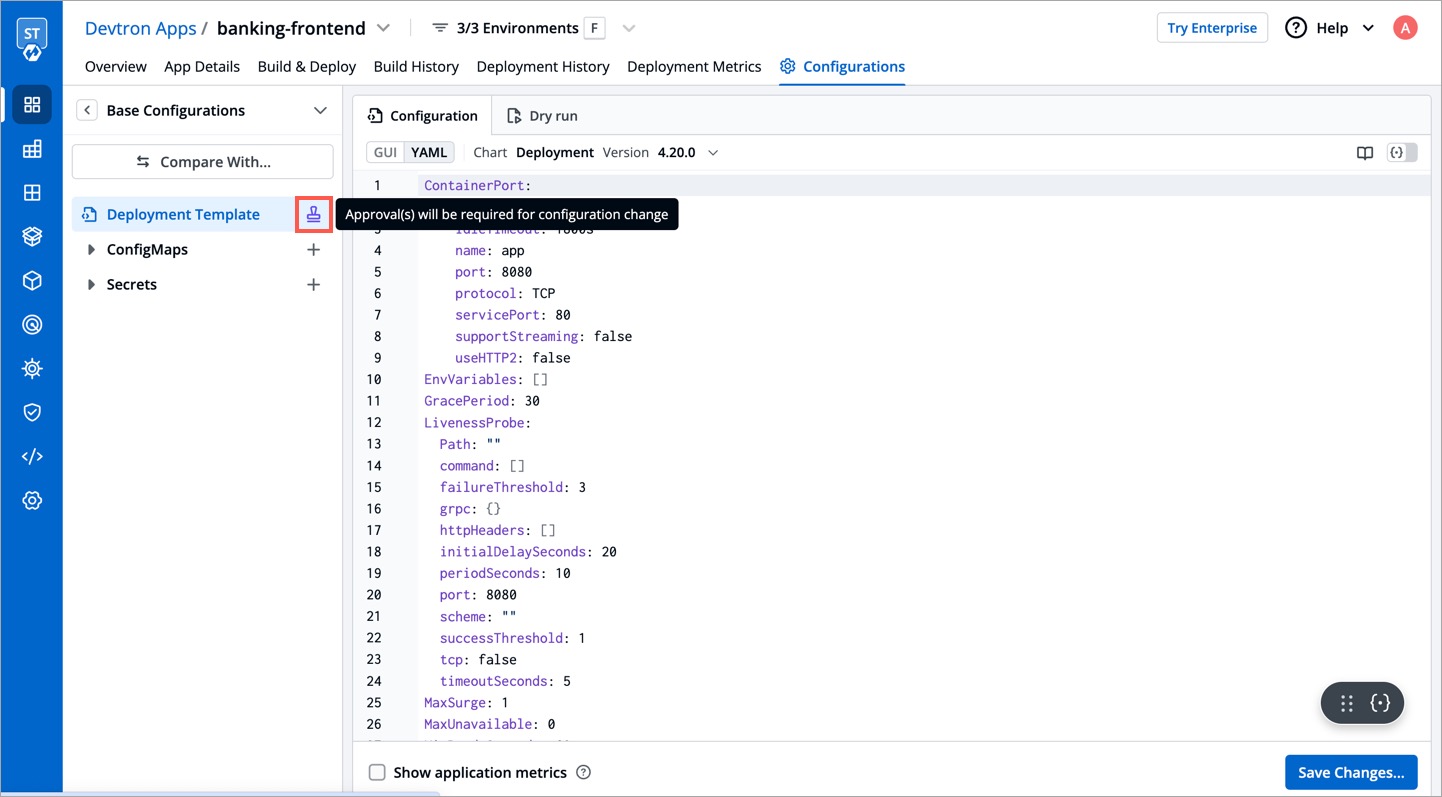Add a new ConfigMap with plus icon

(x=313, y=250)
